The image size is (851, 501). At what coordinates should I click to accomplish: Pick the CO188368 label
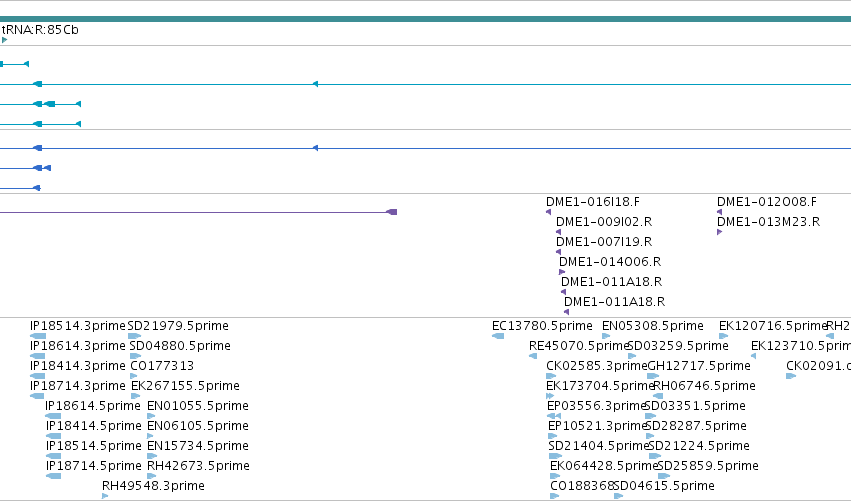pyautogui.click(x=582, y=486)
